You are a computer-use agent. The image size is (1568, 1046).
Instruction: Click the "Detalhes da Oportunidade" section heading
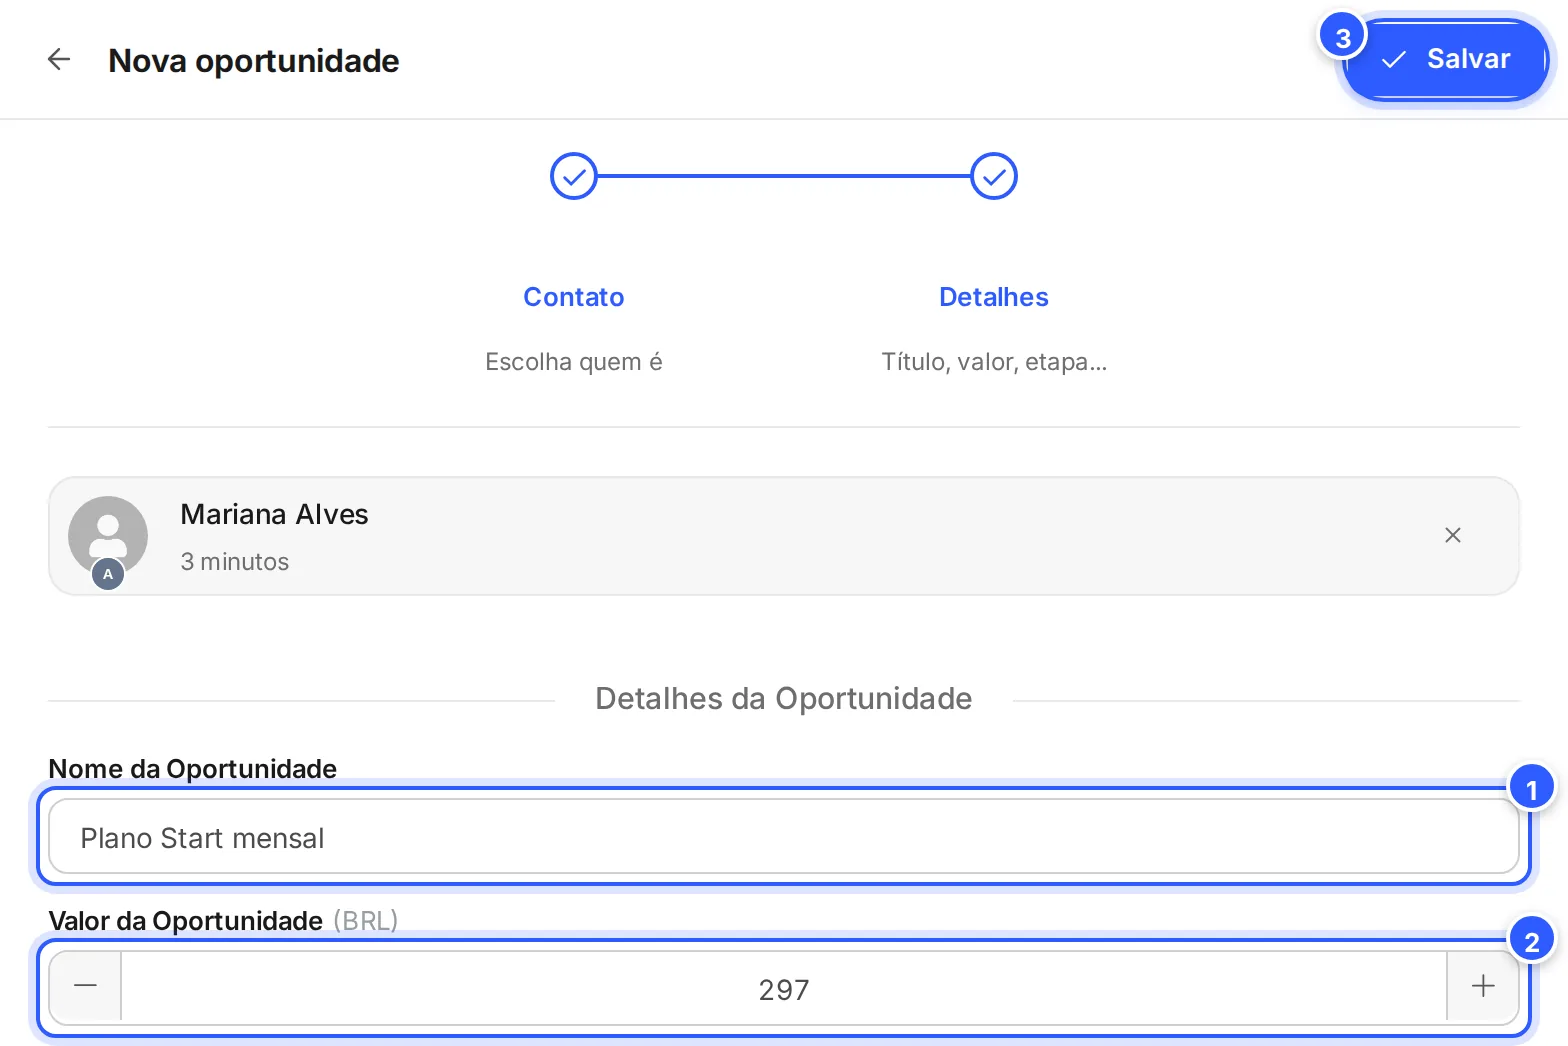point(784,698)
